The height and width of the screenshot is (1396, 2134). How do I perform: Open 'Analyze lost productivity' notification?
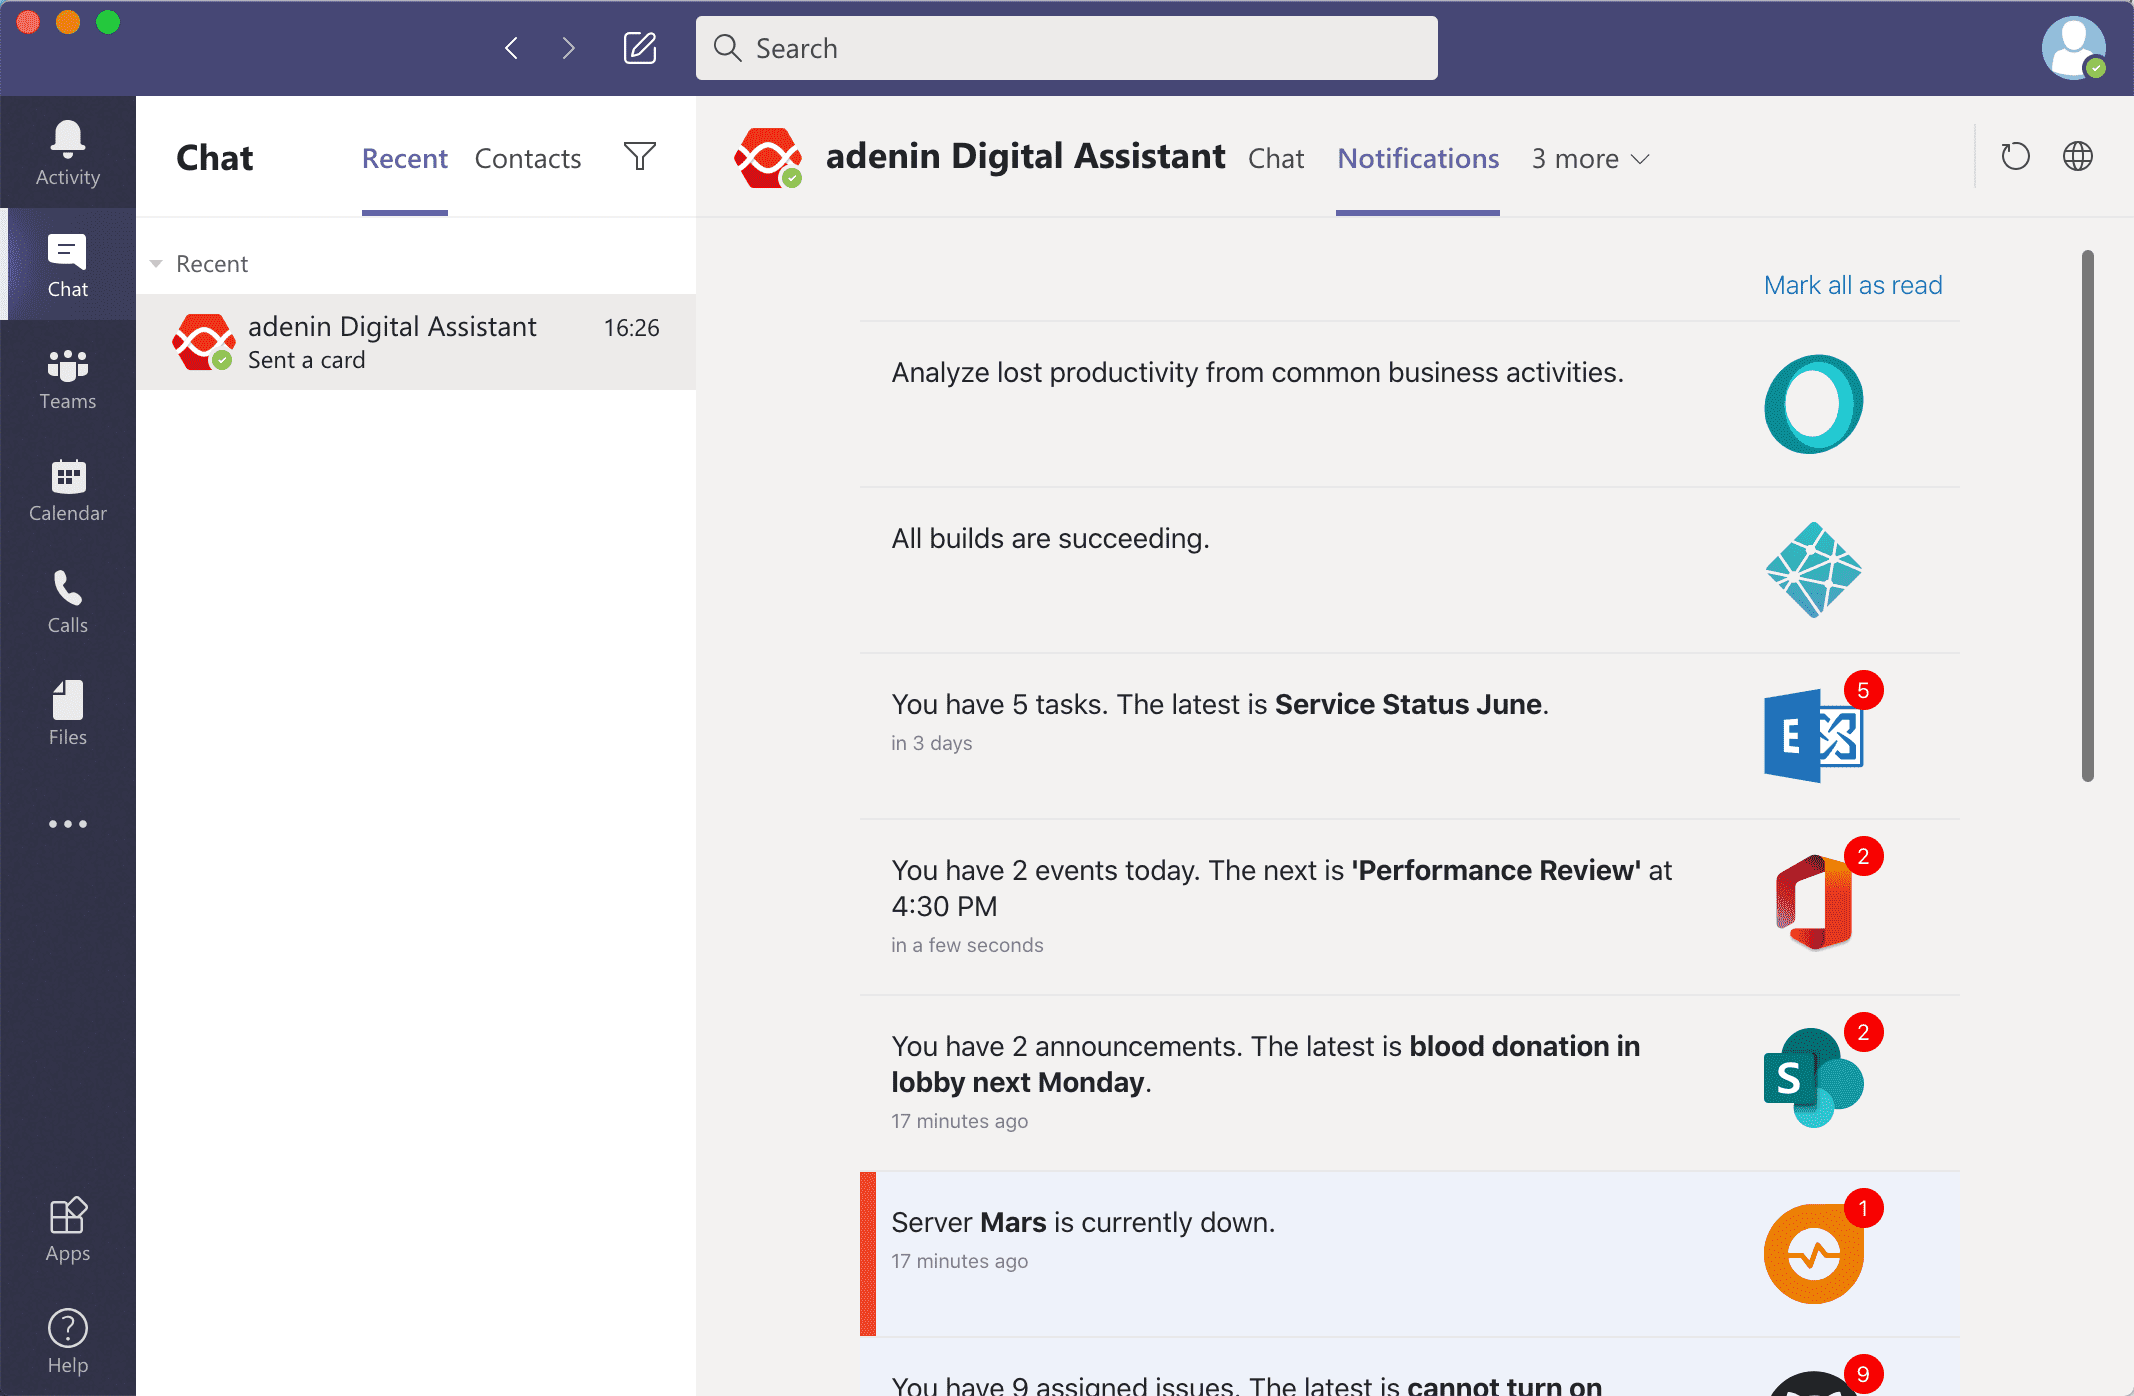point(1409,404)
